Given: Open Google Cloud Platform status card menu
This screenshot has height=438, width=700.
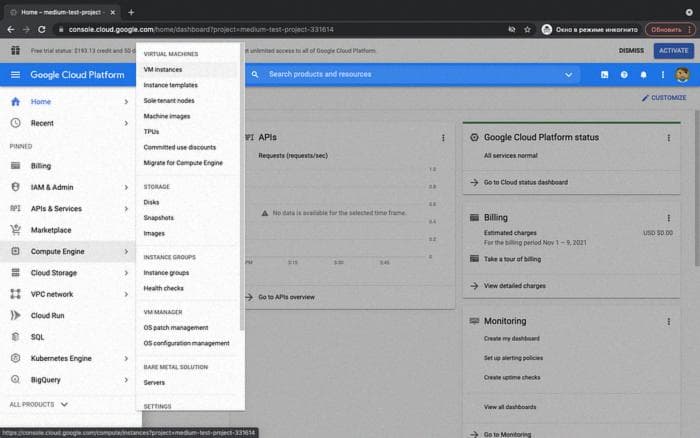Looking at the screenshot, I should (669, 138).
